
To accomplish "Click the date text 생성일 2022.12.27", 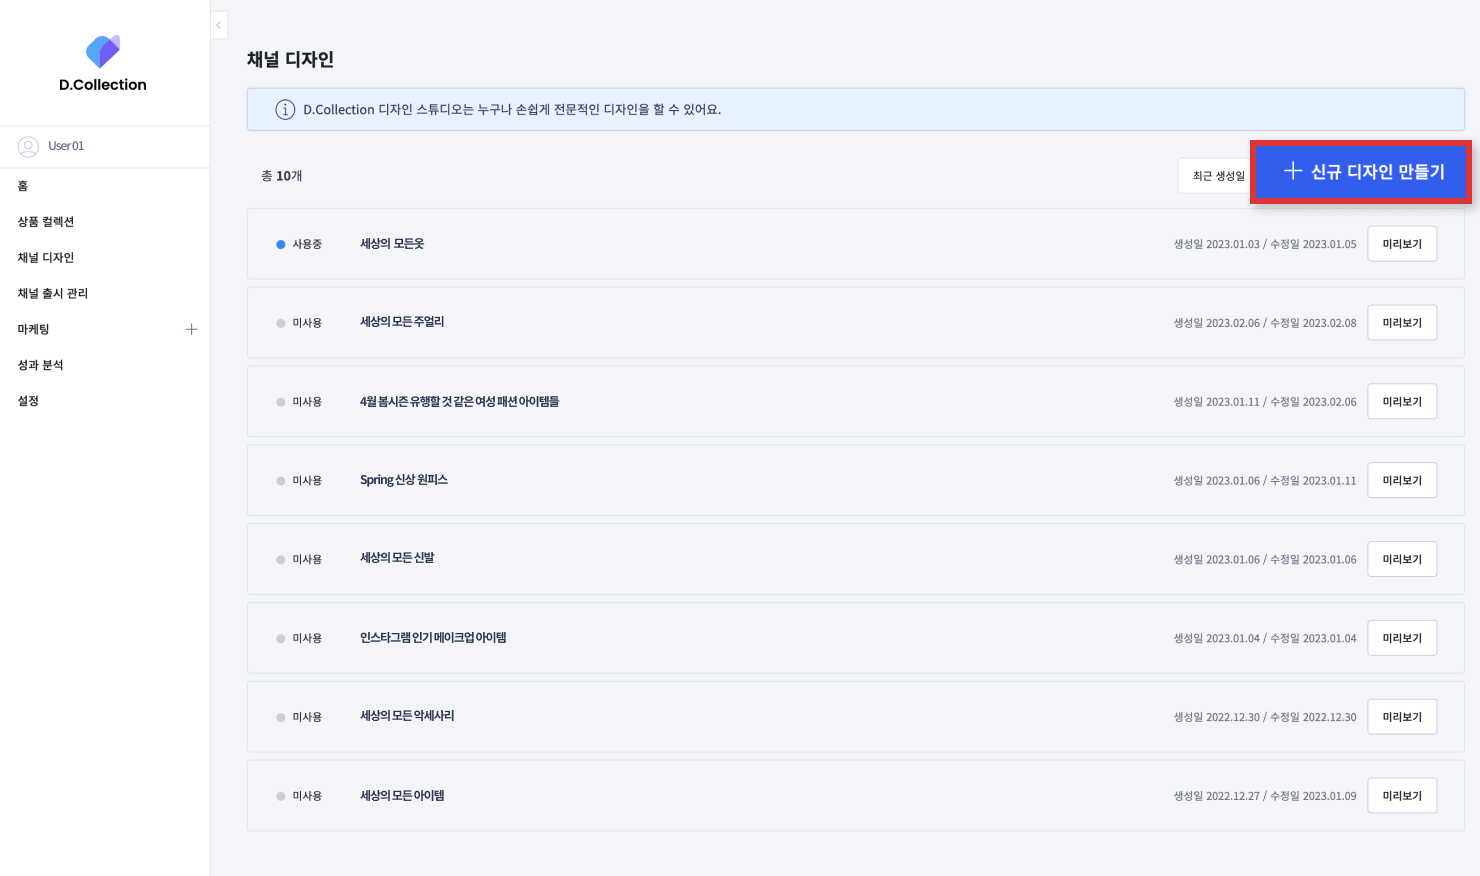I will [x=1217, y=796].
